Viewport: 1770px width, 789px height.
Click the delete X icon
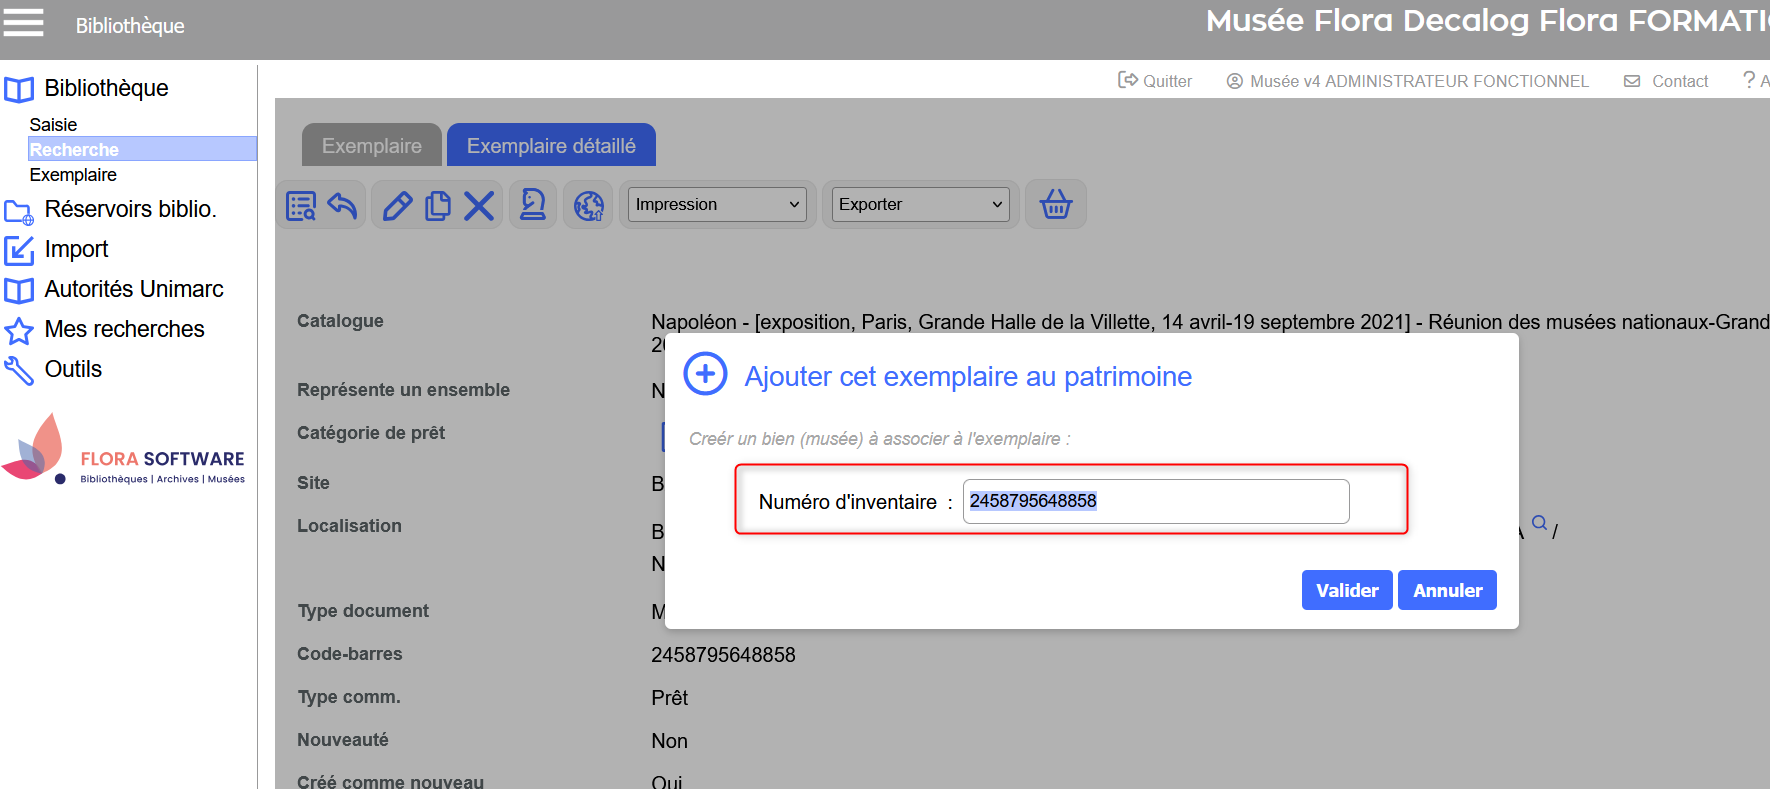pos(479,206)
